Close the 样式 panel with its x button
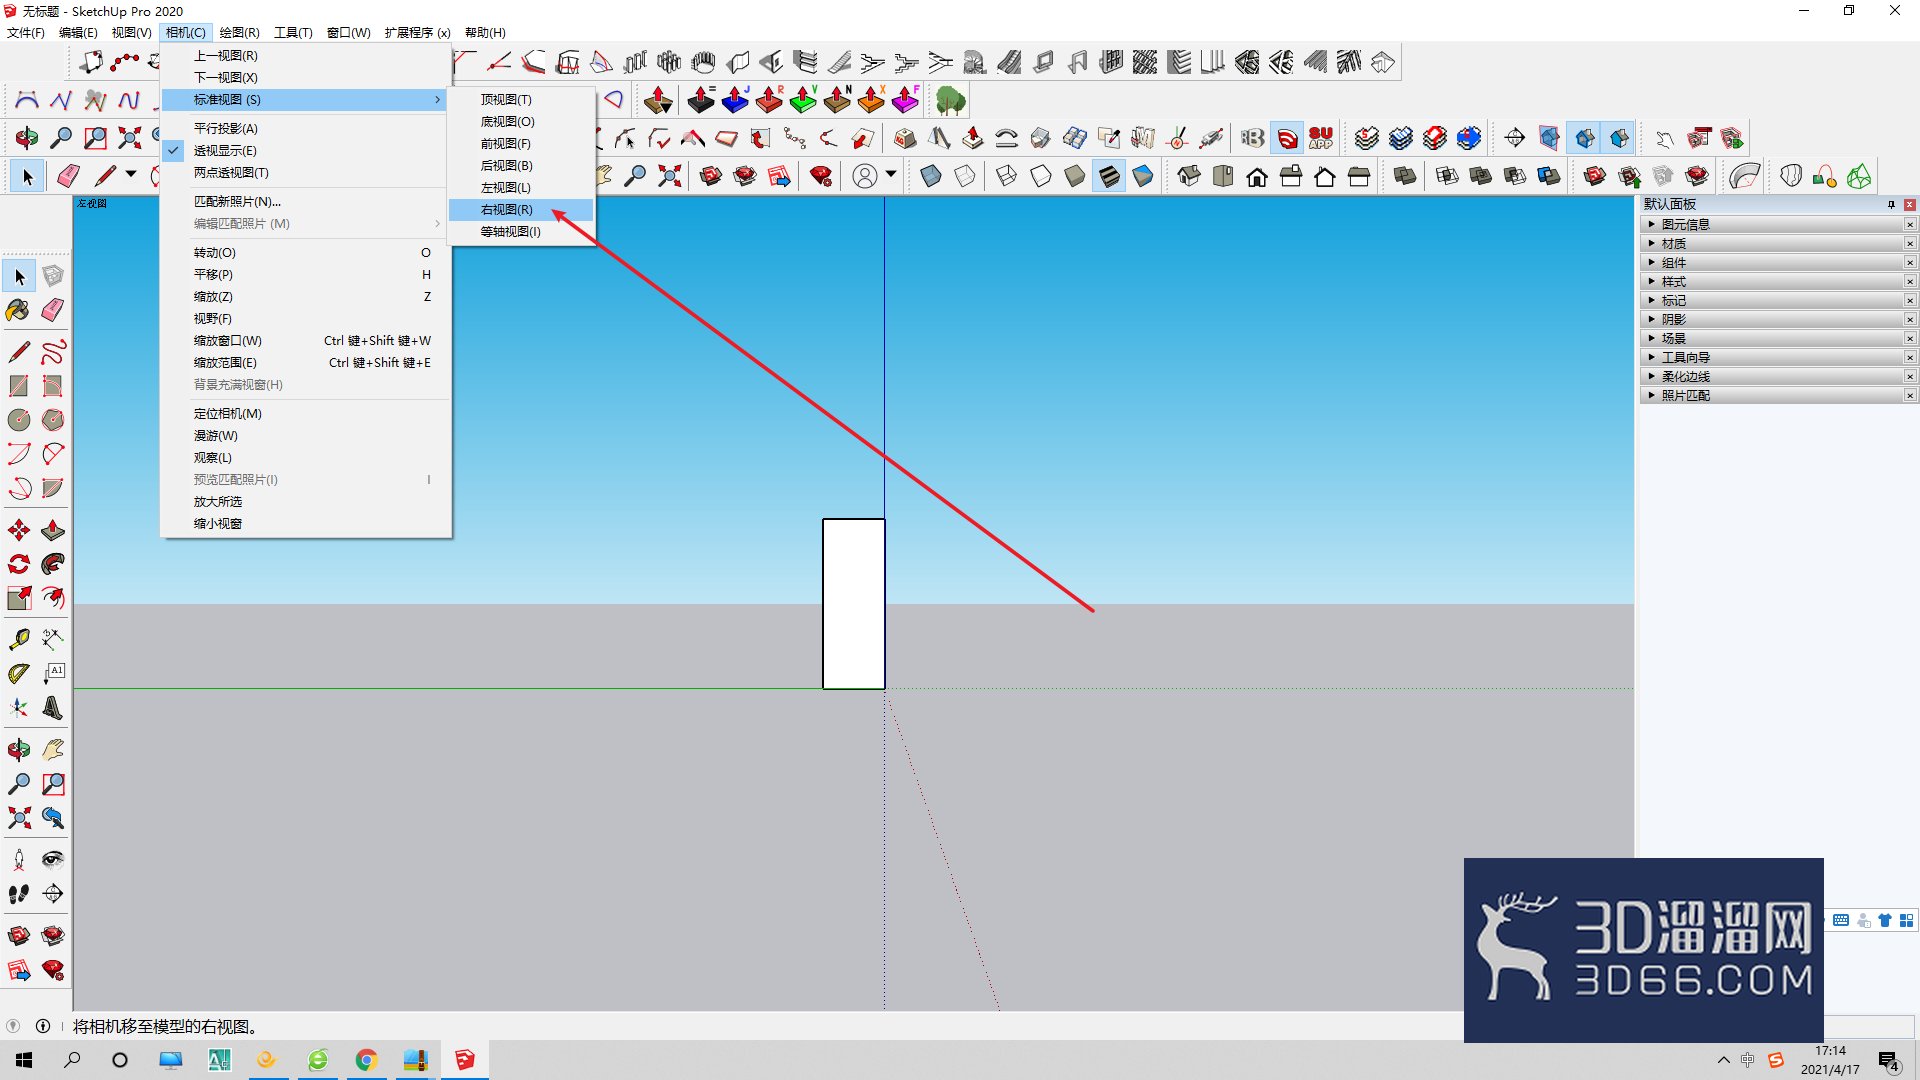 click(x=1910, y=282)
